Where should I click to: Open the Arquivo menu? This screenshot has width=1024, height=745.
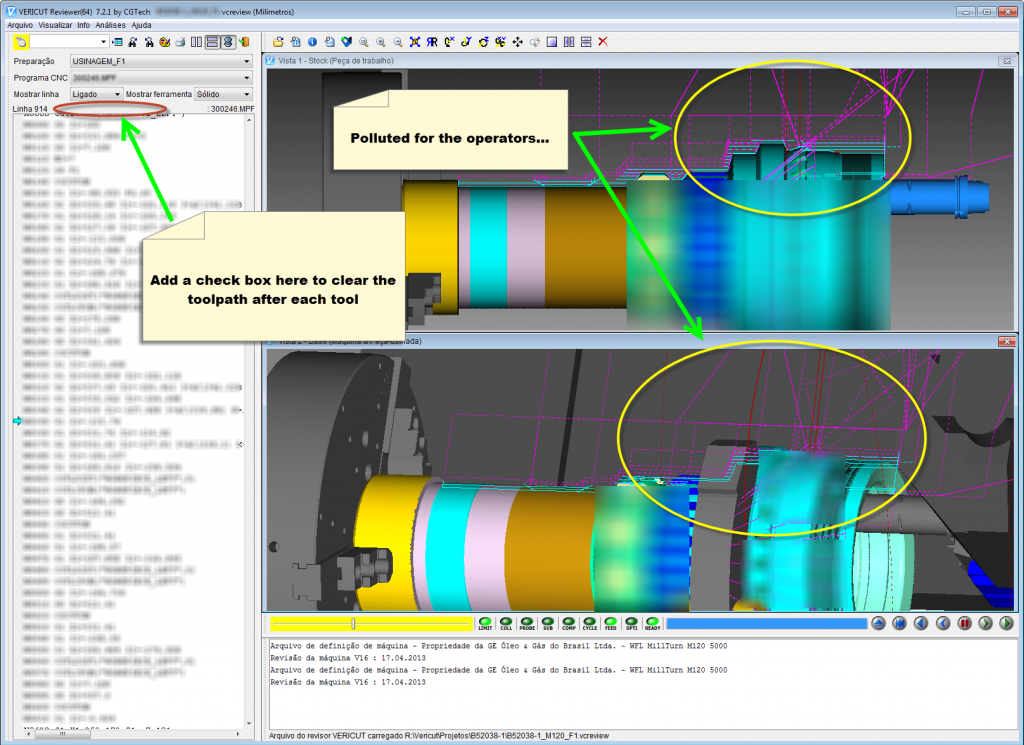[20, 25]
